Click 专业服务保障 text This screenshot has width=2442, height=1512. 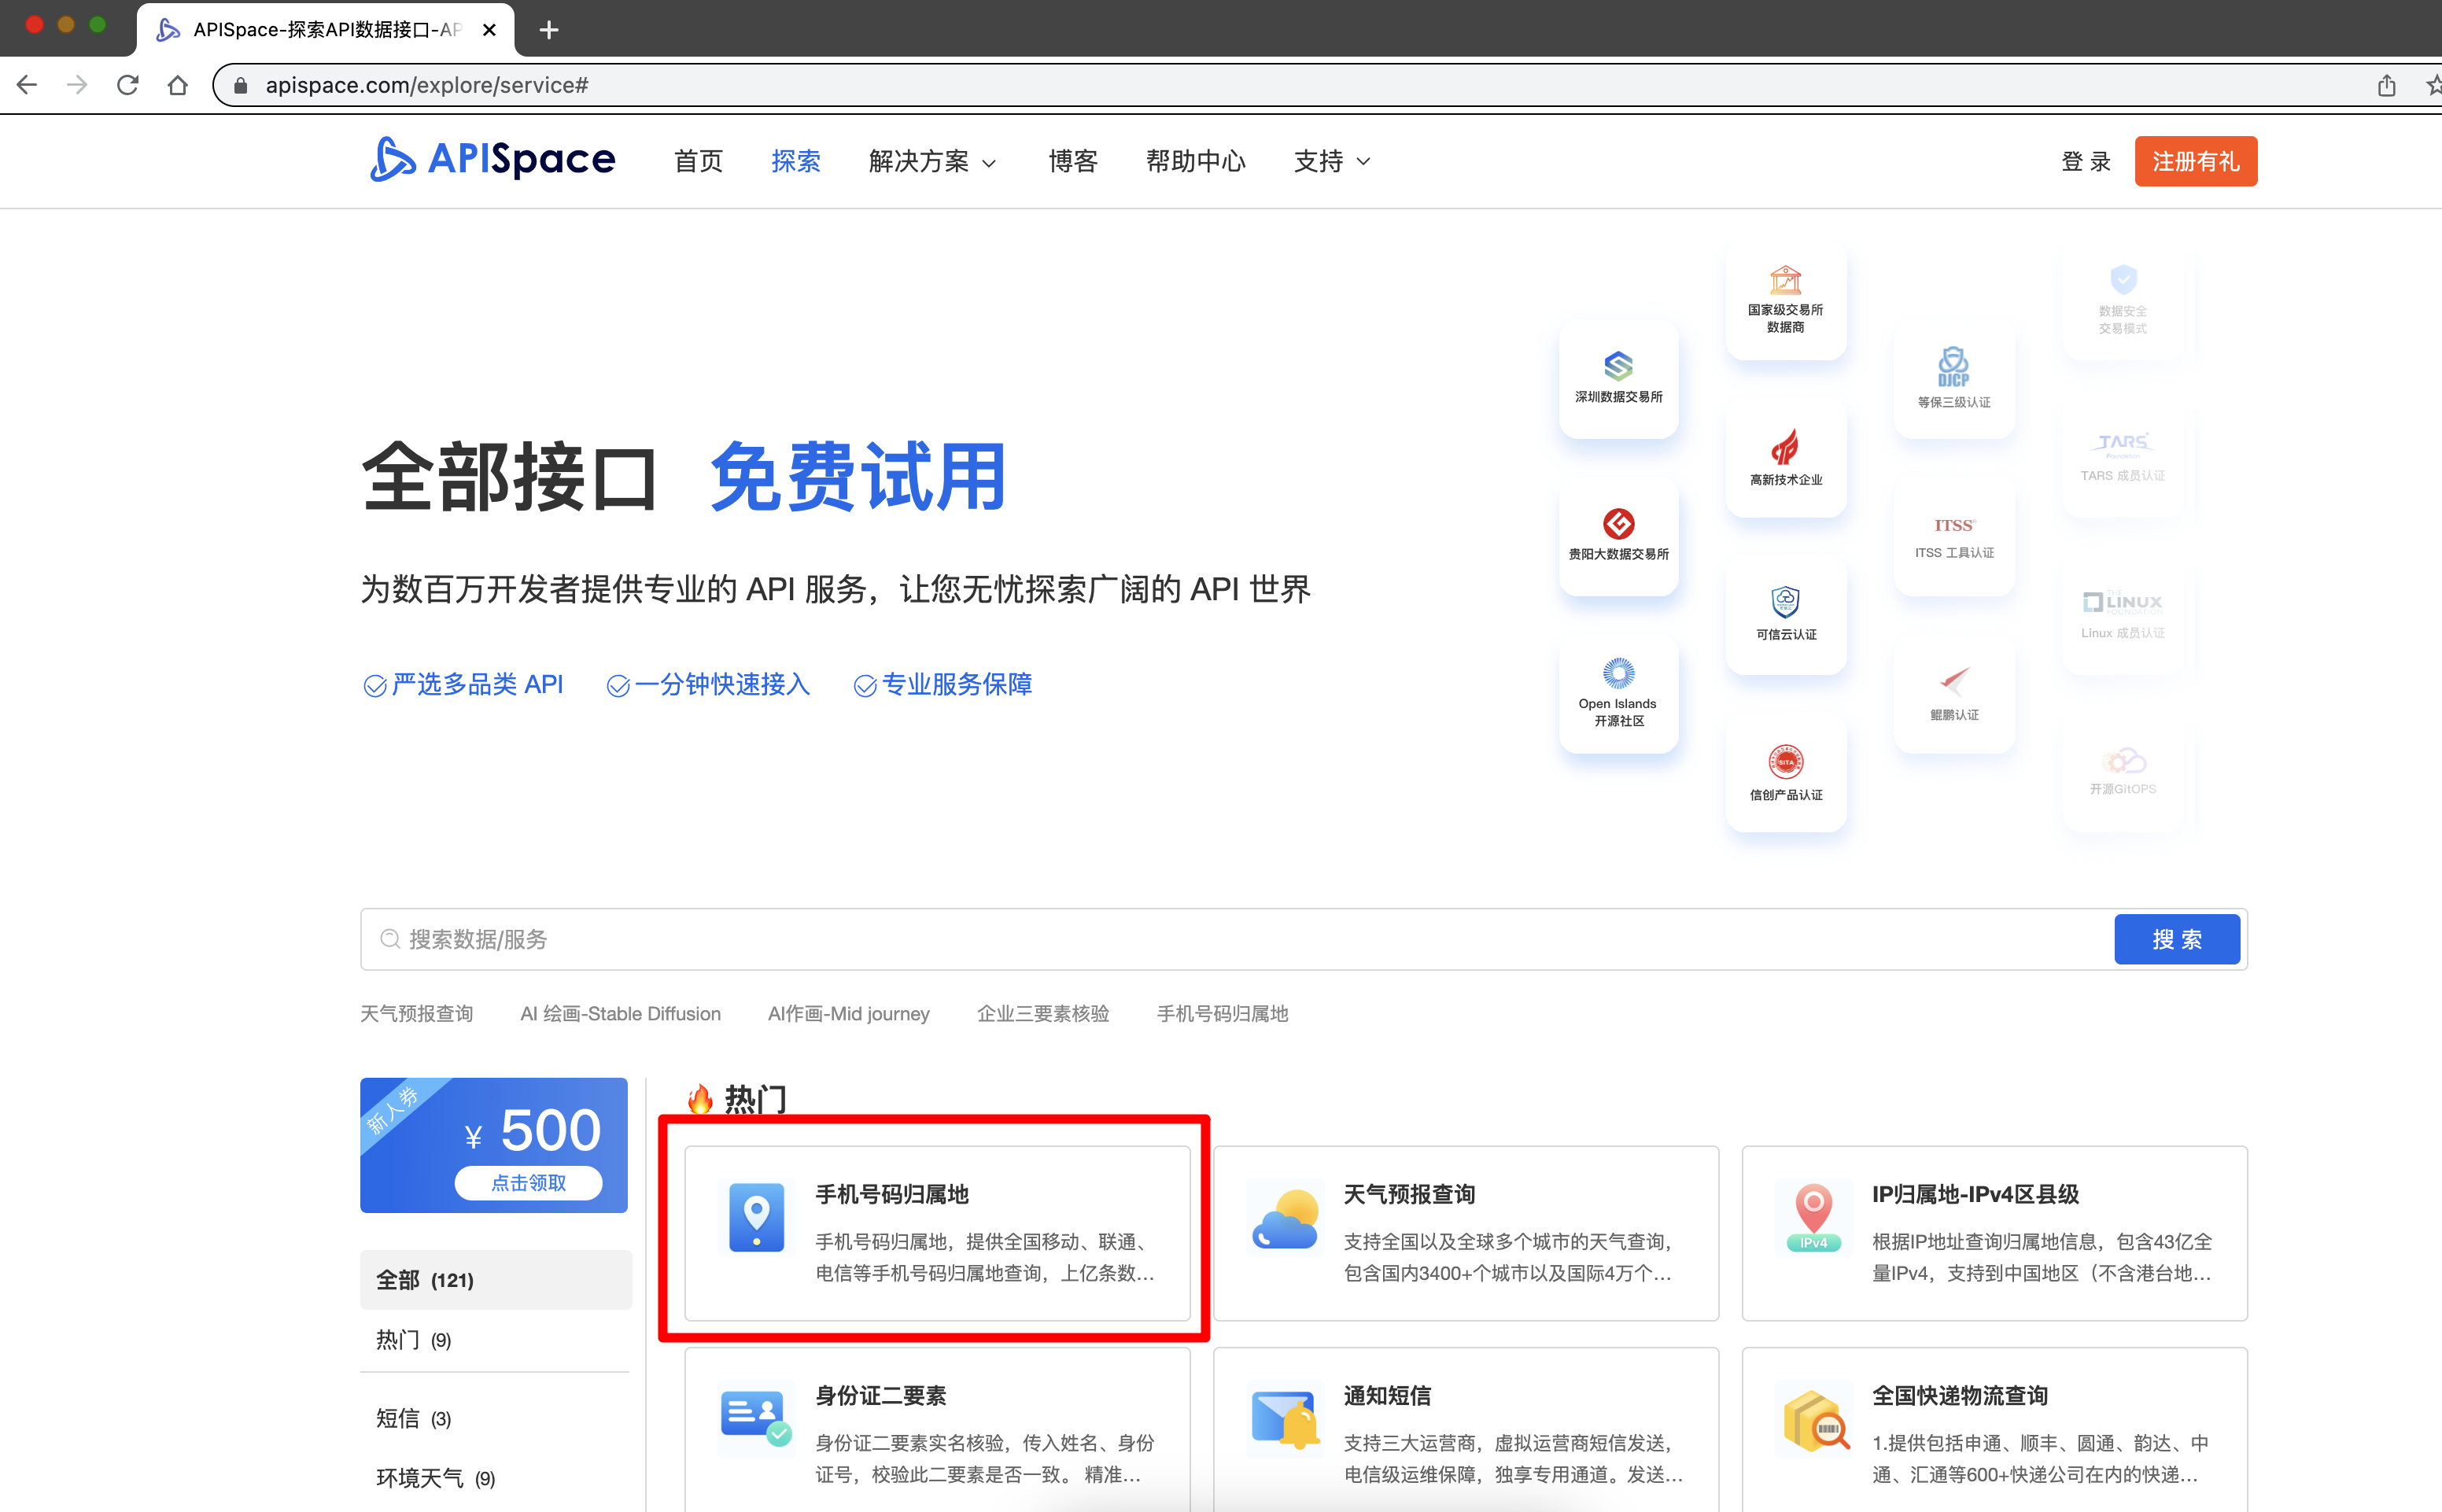[x=956, y=684]
